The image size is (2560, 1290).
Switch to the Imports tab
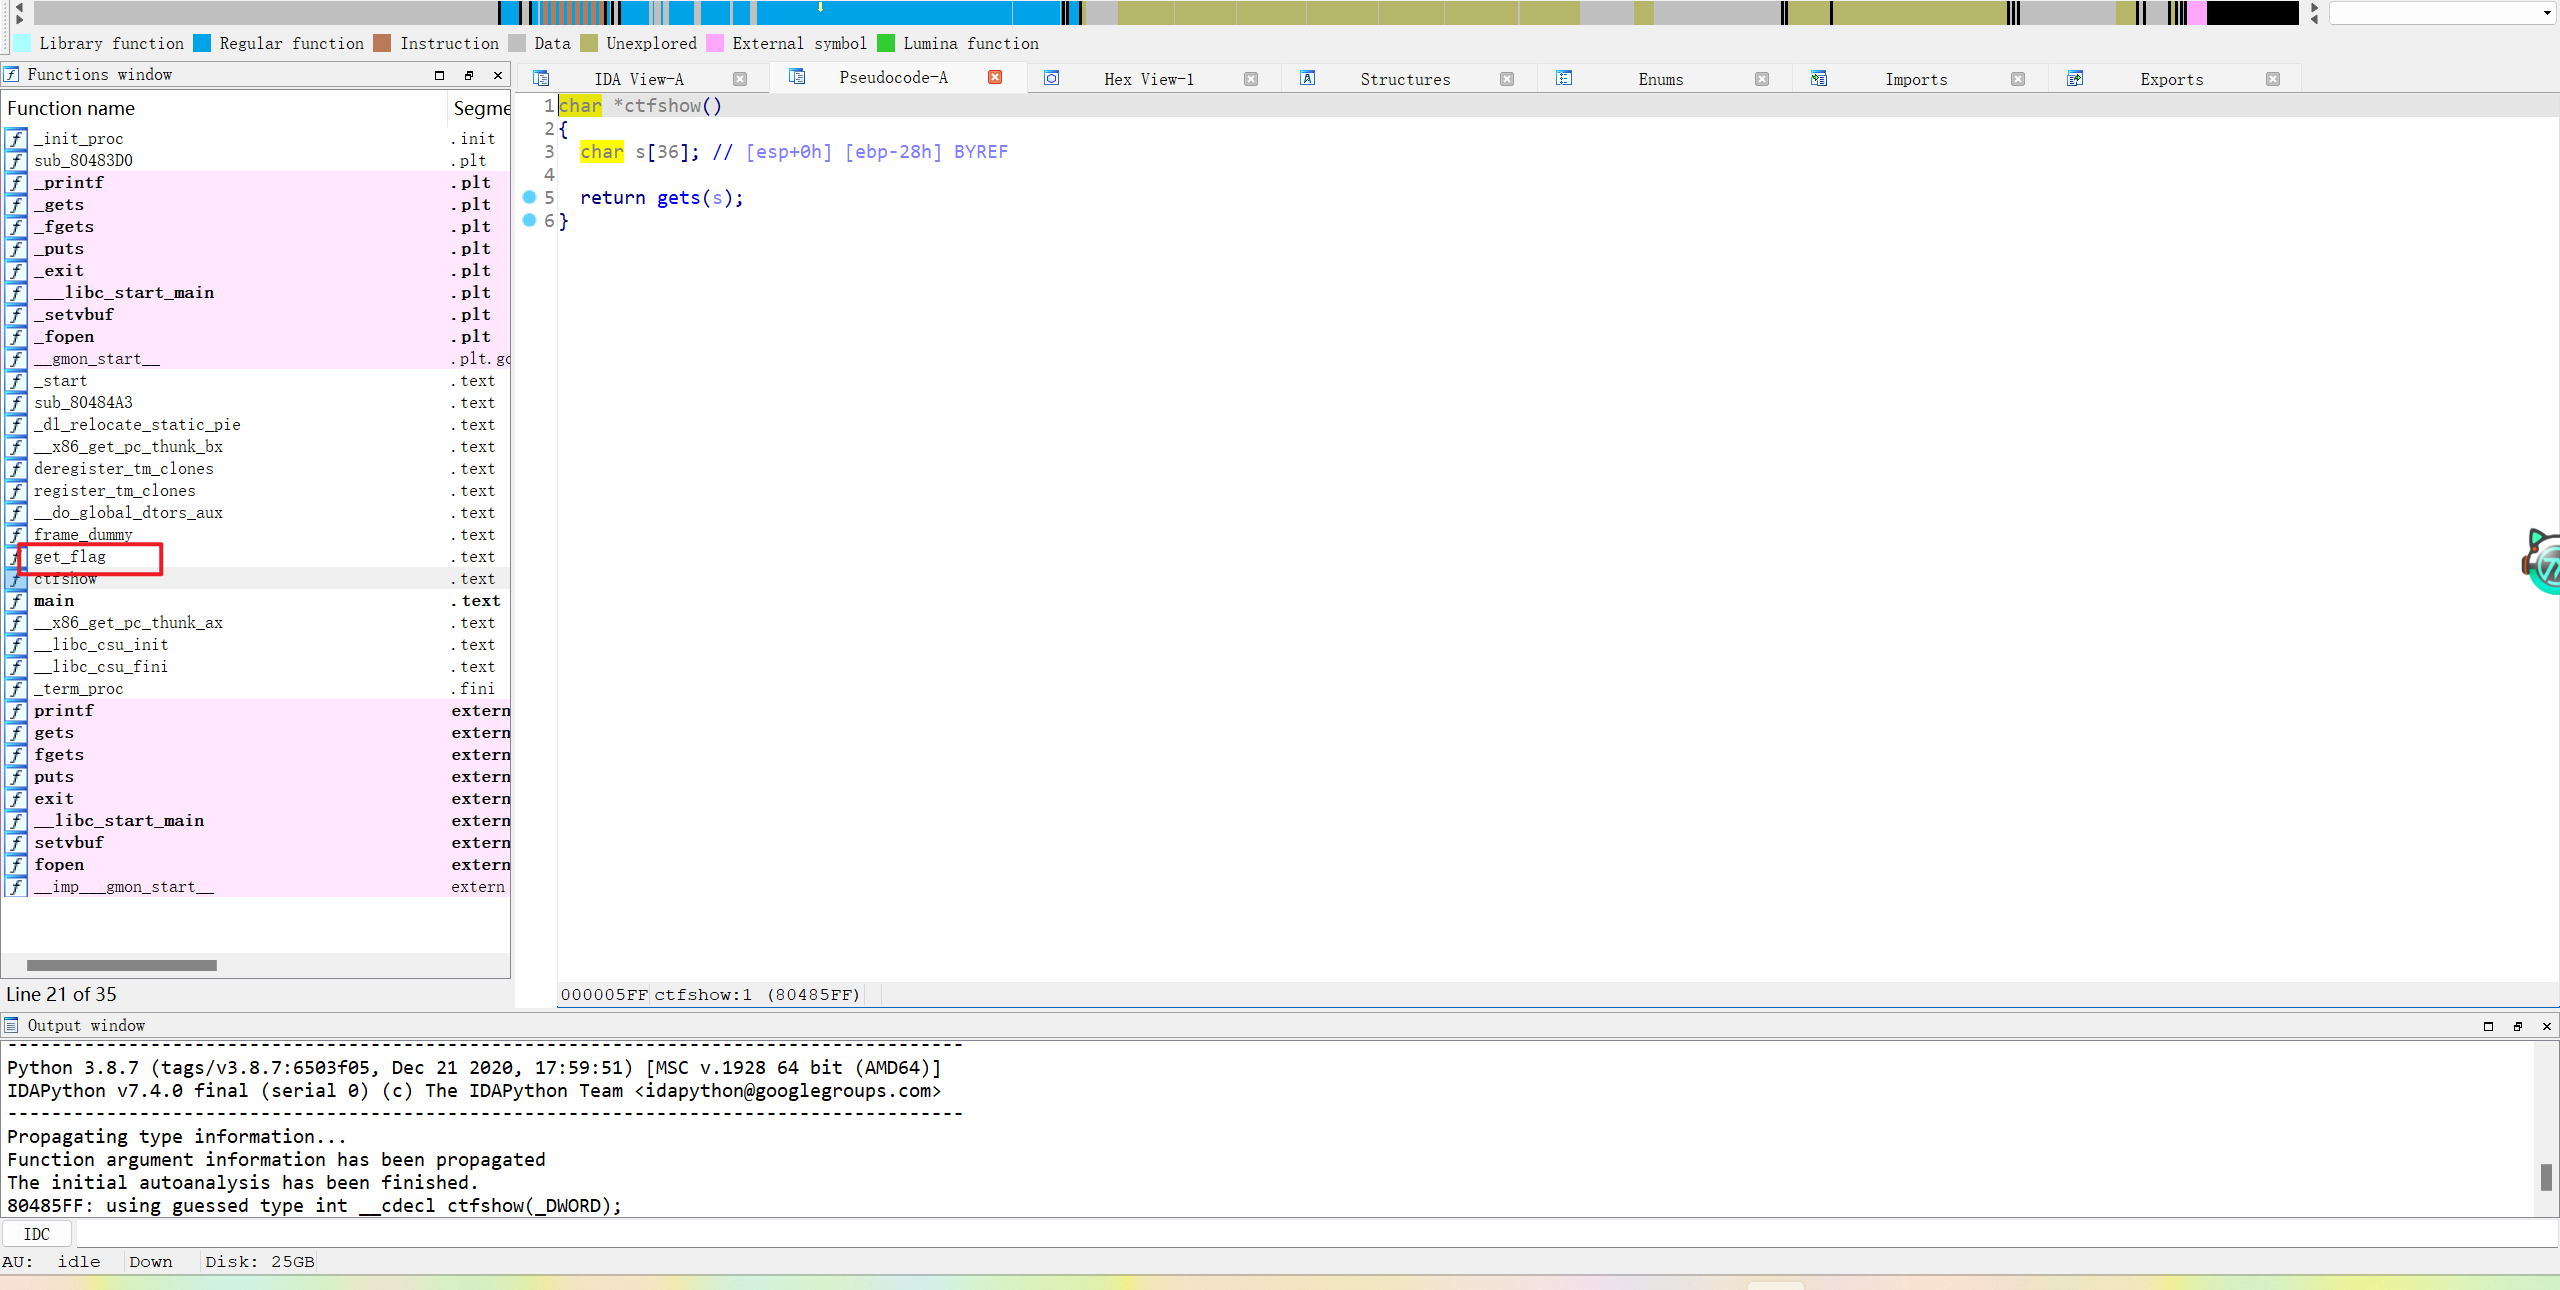coord(1916,79)
